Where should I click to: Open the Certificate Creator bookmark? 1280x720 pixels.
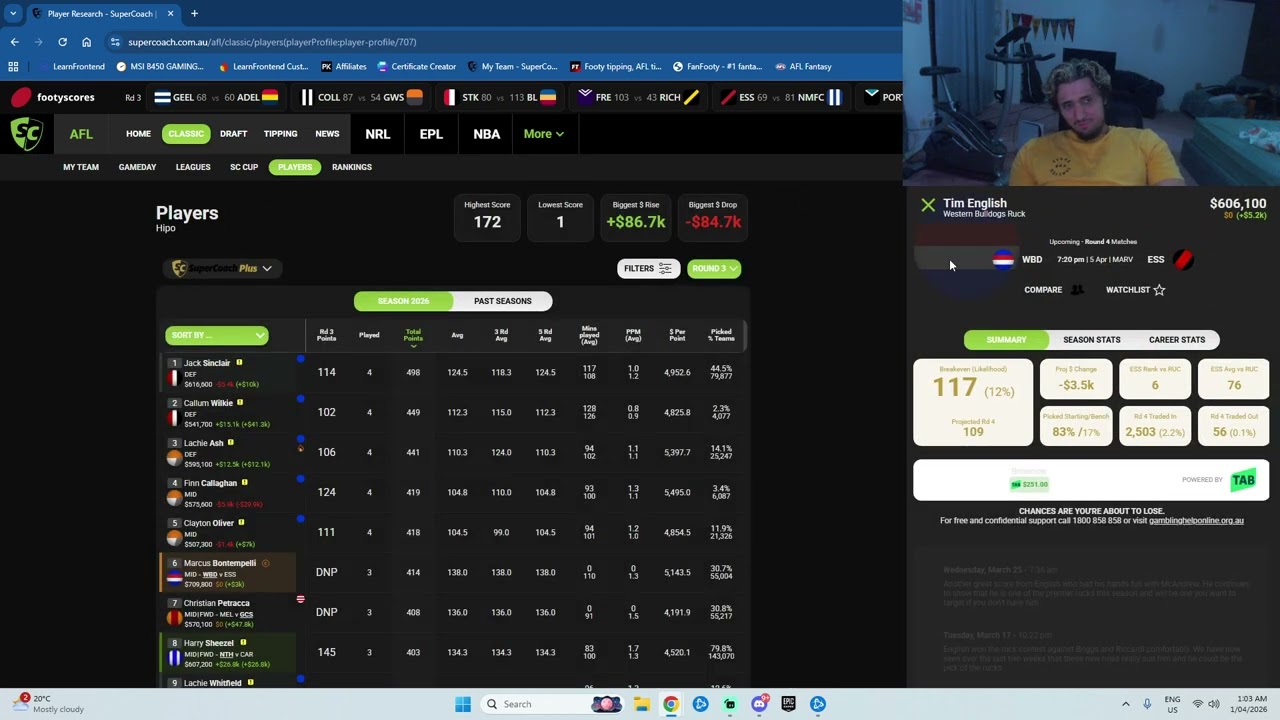tap(416, 67)
